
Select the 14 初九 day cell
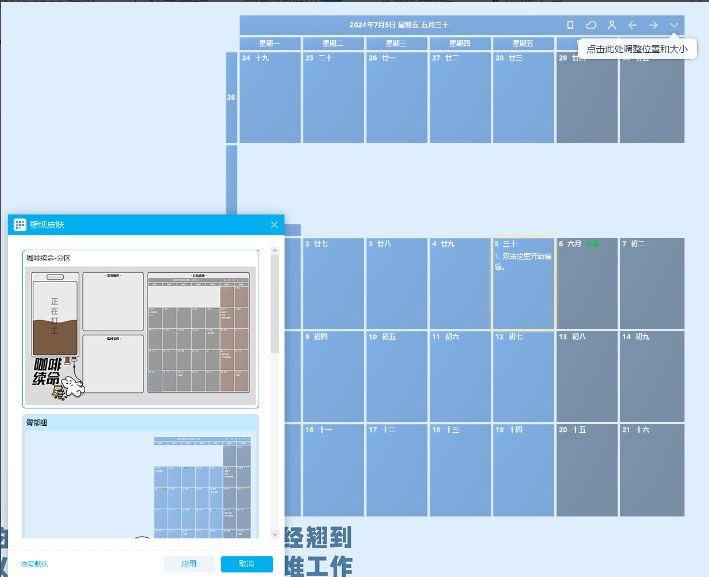click(652, 377)
